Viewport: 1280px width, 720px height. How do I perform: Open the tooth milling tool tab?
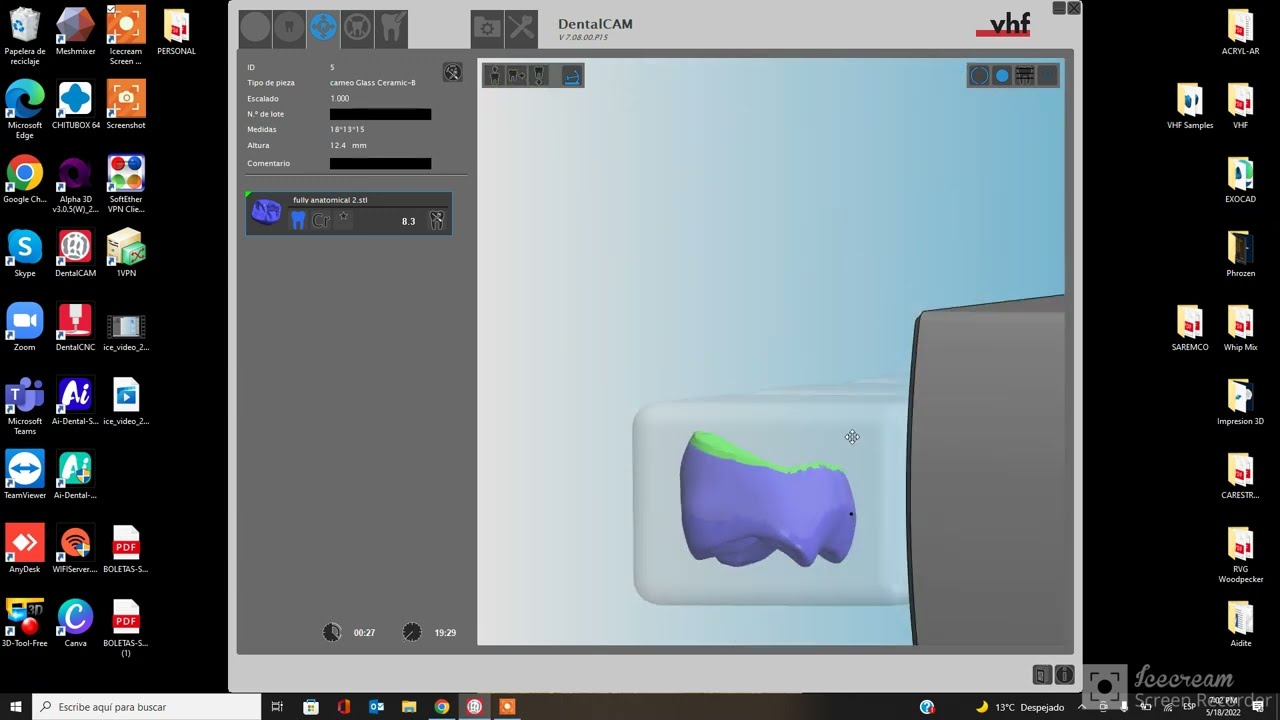click(x=391, y=27)
